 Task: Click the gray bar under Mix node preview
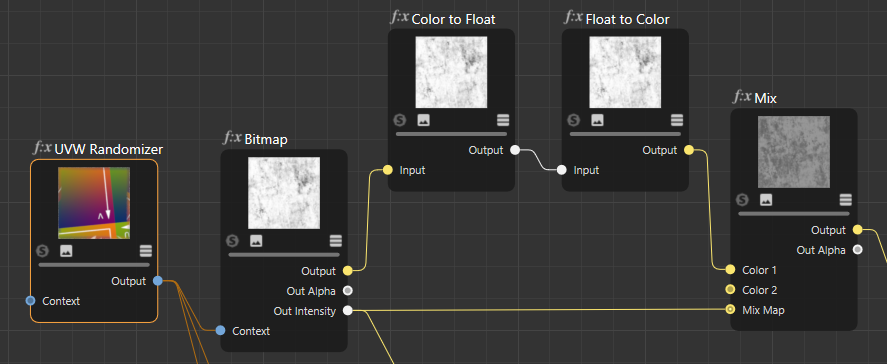[x=794, y=213]
